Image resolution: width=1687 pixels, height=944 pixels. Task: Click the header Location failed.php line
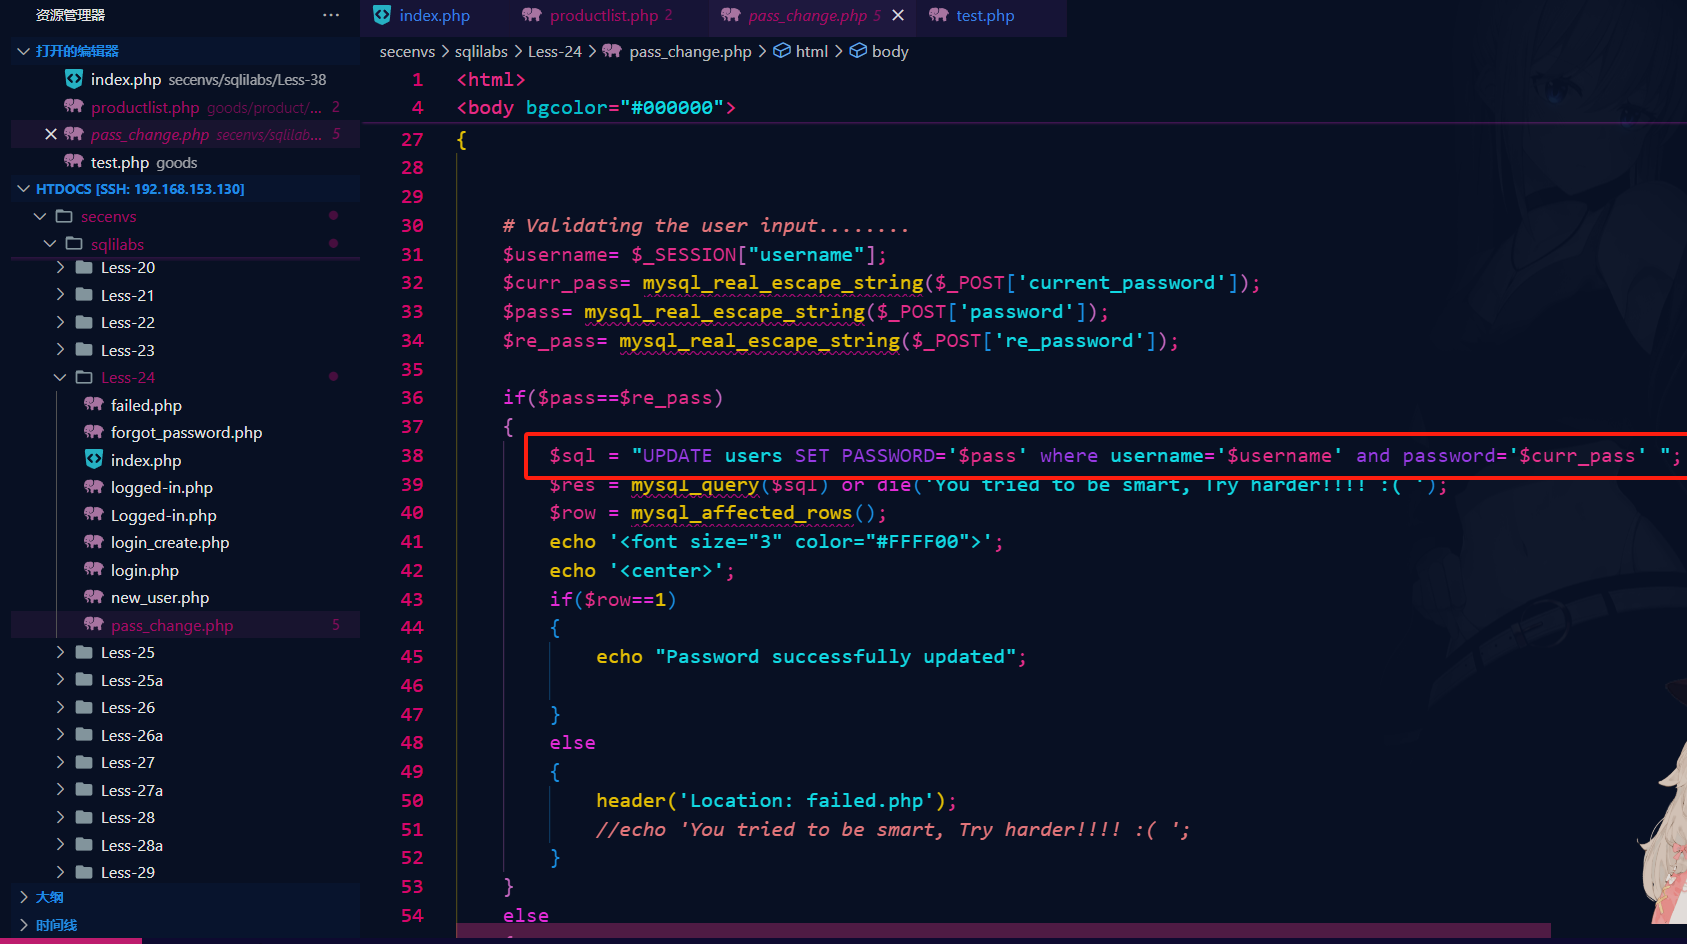(x=776, y=801)
